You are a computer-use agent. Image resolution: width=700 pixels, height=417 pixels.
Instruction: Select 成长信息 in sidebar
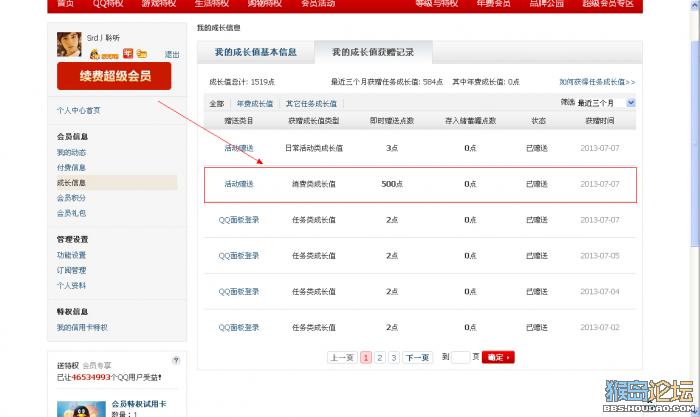point(117,183)
